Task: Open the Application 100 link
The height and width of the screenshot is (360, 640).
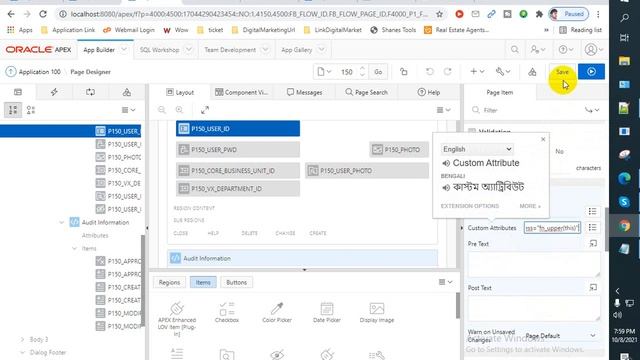Action: 40,72
